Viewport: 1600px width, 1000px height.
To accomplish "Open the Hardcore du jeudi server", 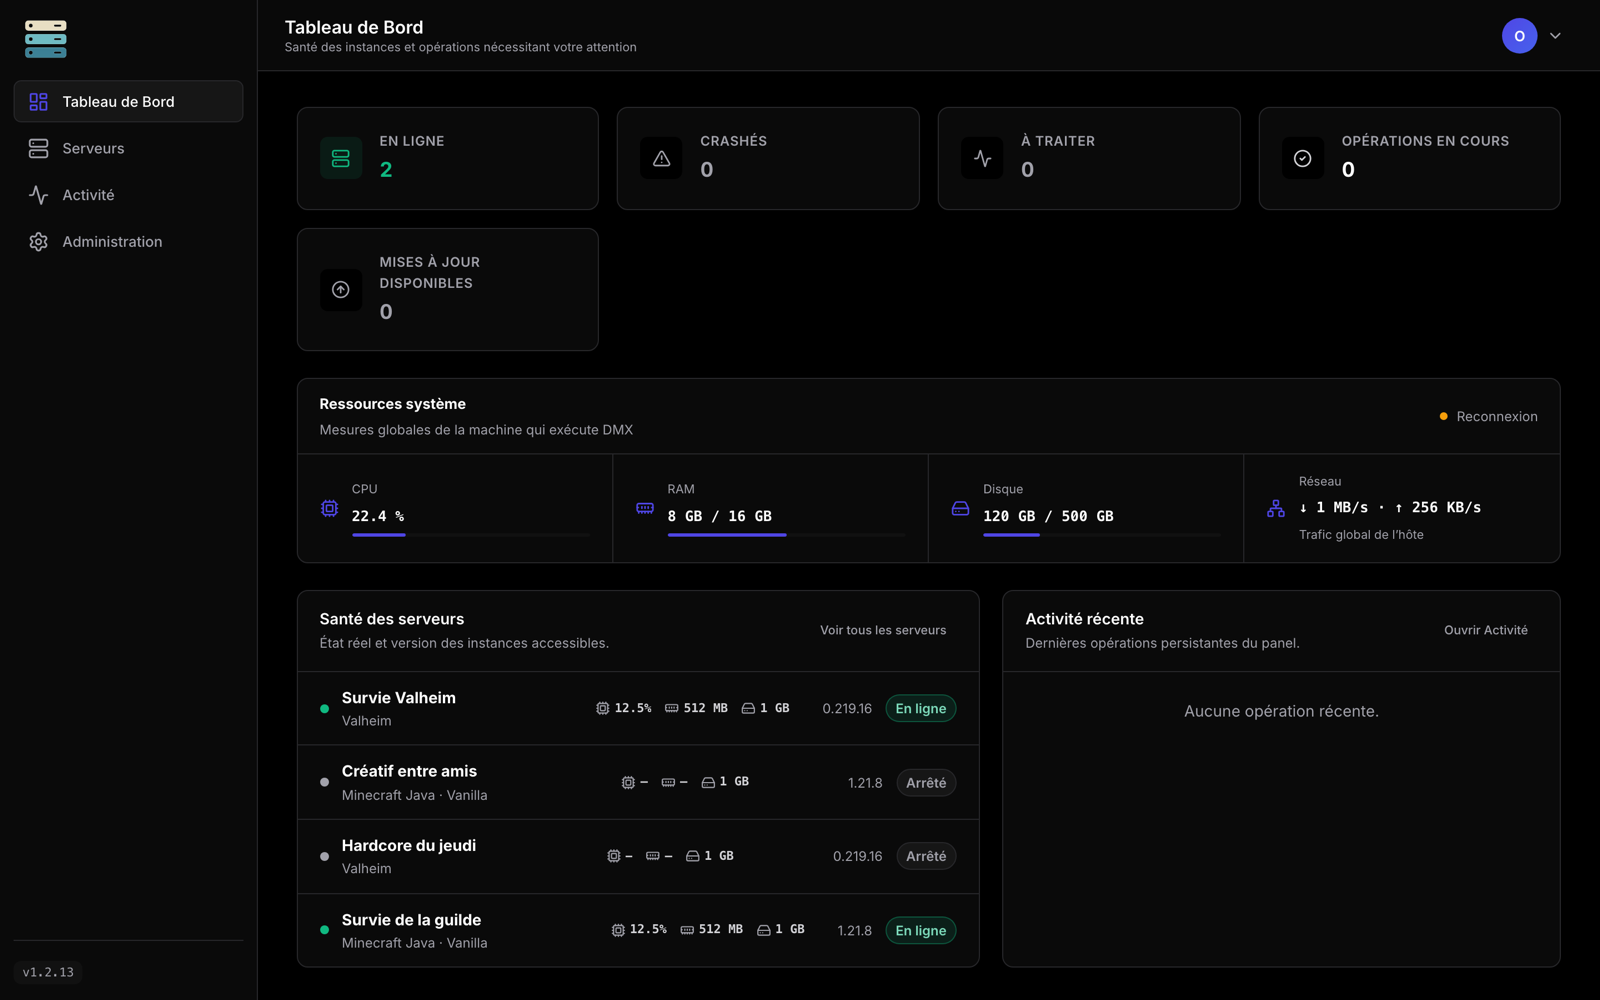I will click(638, 856).
